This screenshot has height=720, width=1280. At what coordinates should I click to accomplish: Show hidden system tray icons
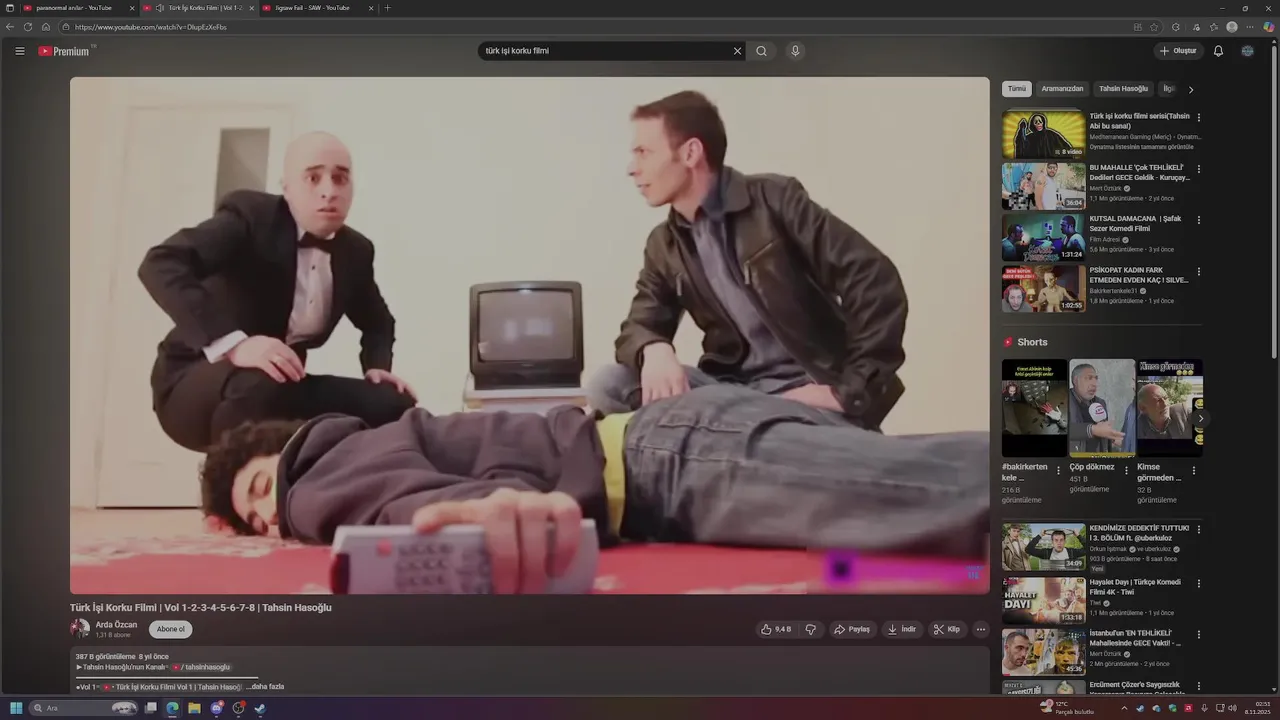tap(1124, 708)
